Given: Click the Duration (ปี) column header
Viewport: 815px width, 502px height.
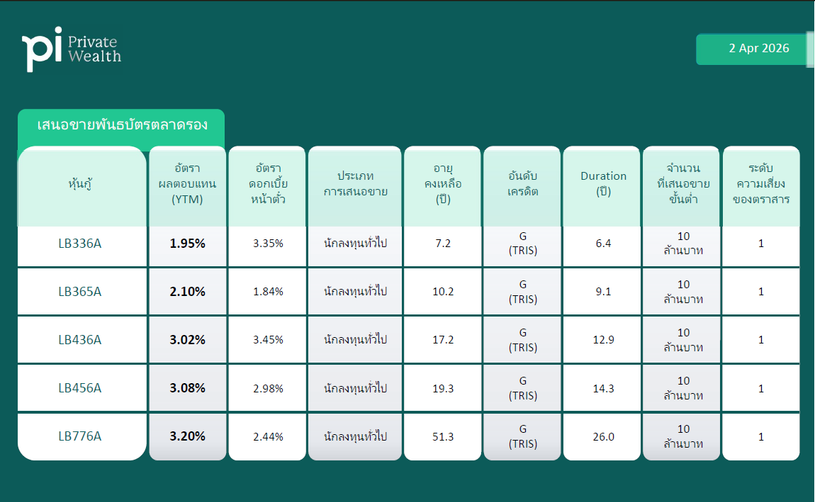Looking at the screenshot, I should 603,185.
